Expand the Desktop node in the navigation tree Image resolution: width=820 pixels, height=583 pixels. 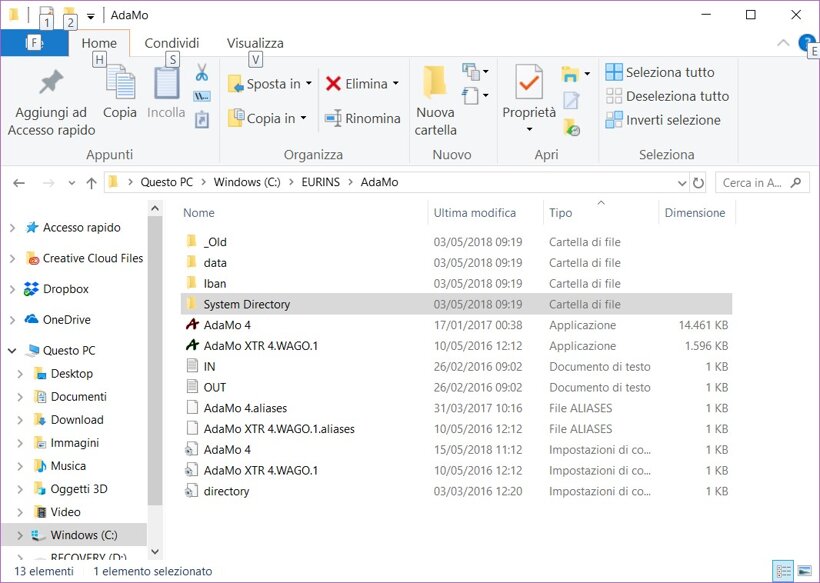pos(20,374)
